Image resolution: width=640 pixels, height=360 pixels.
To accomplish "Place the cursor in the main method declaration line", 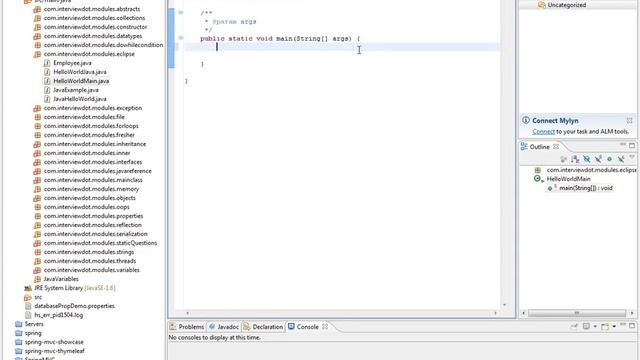I will [280, 38].
